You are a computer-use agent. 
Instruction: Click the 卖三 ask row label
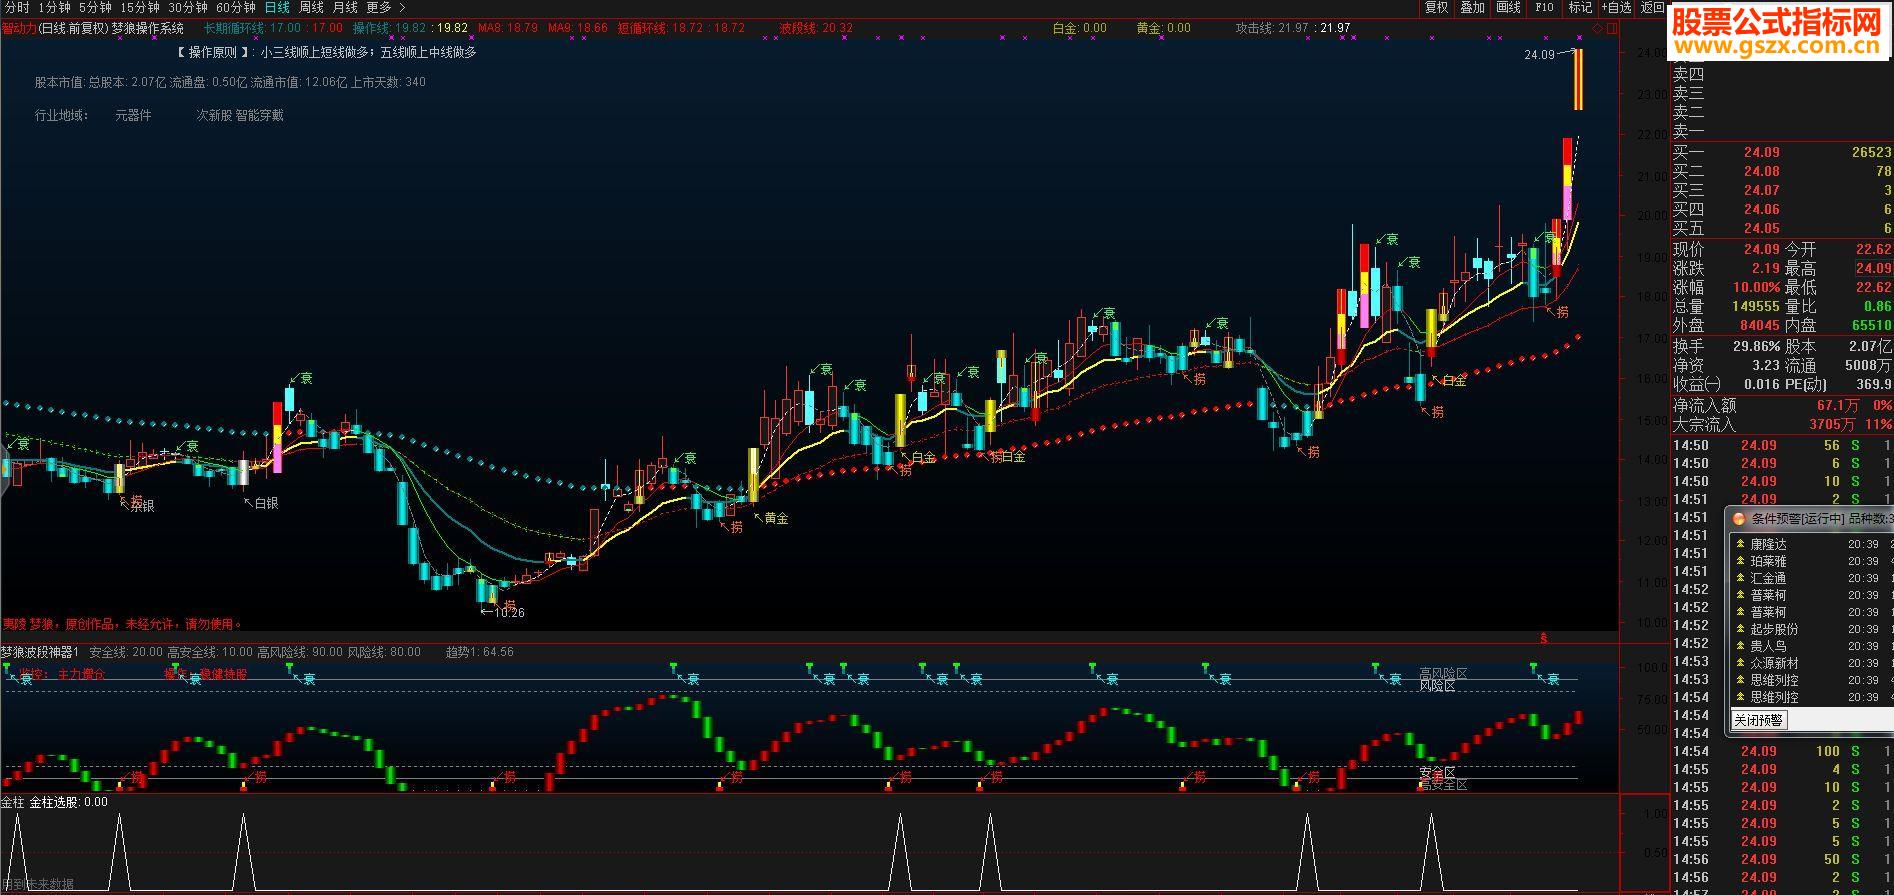tap(1688, 93)
